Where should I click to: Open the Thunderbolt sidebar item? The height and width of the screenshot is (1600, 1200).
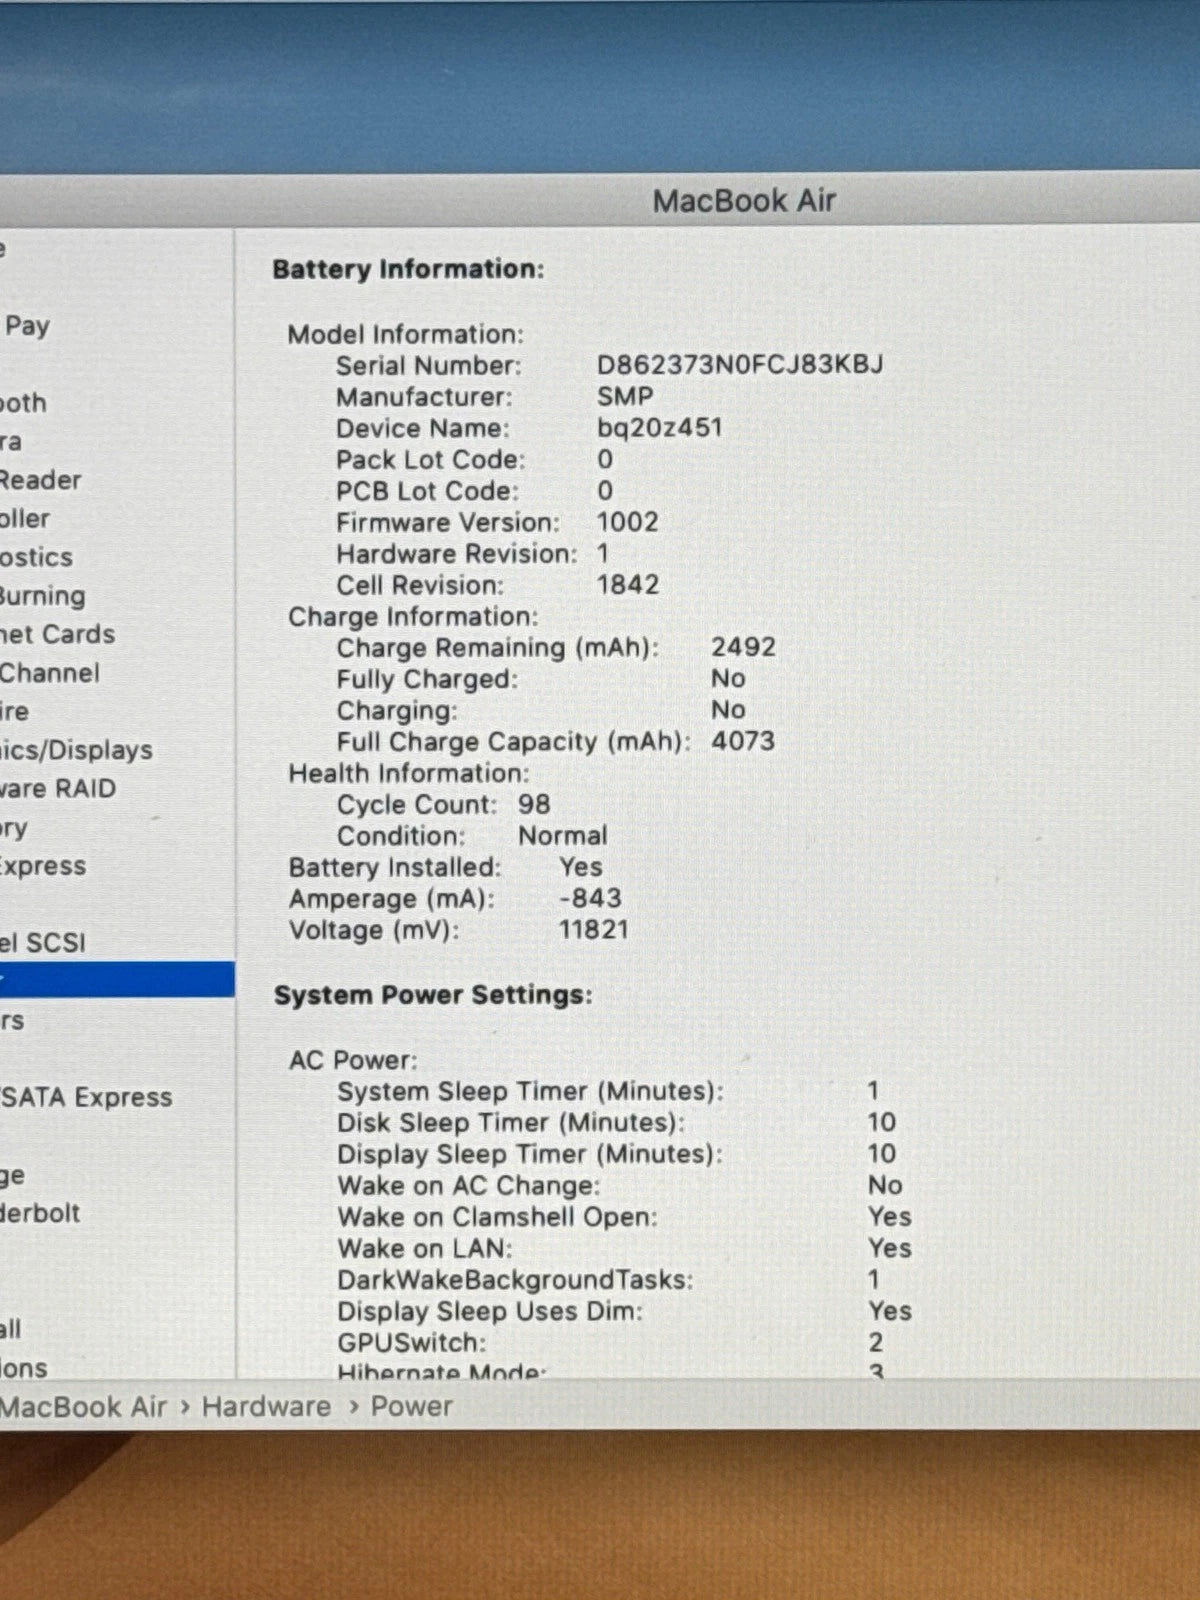(41, 1213)
